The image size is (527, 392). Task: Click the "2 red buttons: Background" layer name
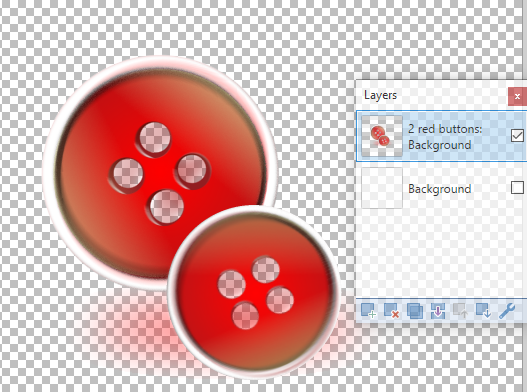445,136
